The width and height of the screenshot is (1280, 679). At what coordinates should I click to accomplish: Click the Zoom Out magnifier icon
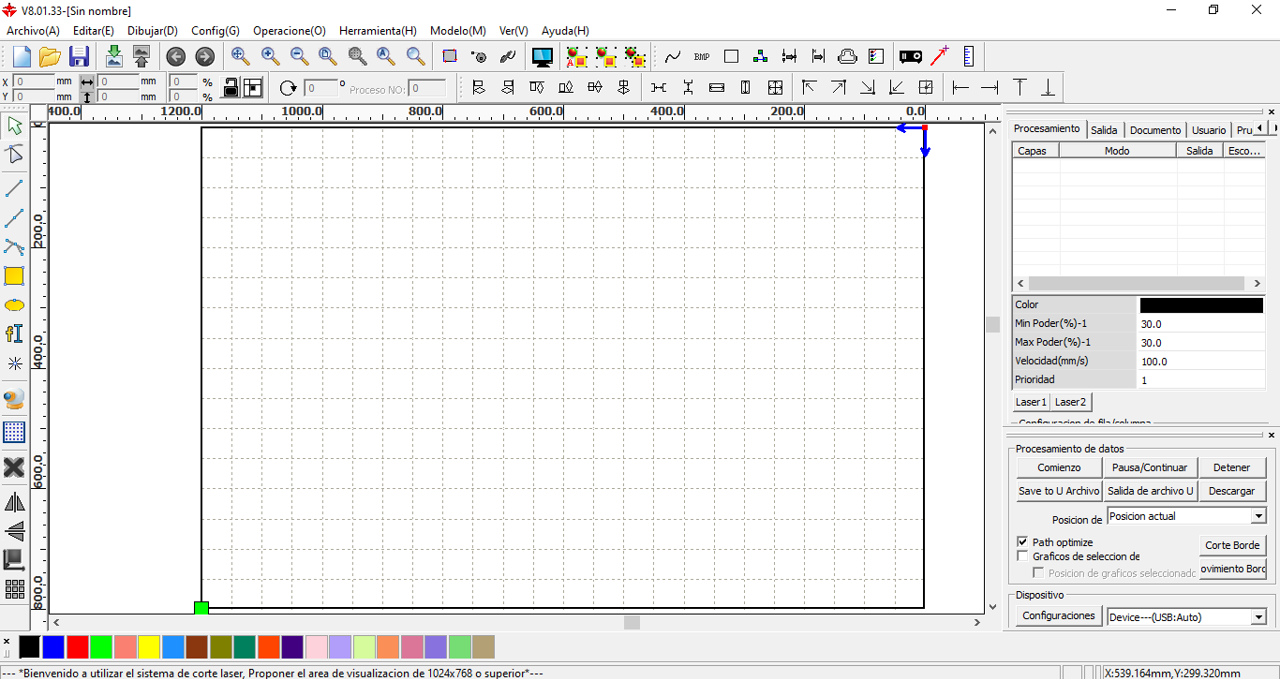point(299,57)
